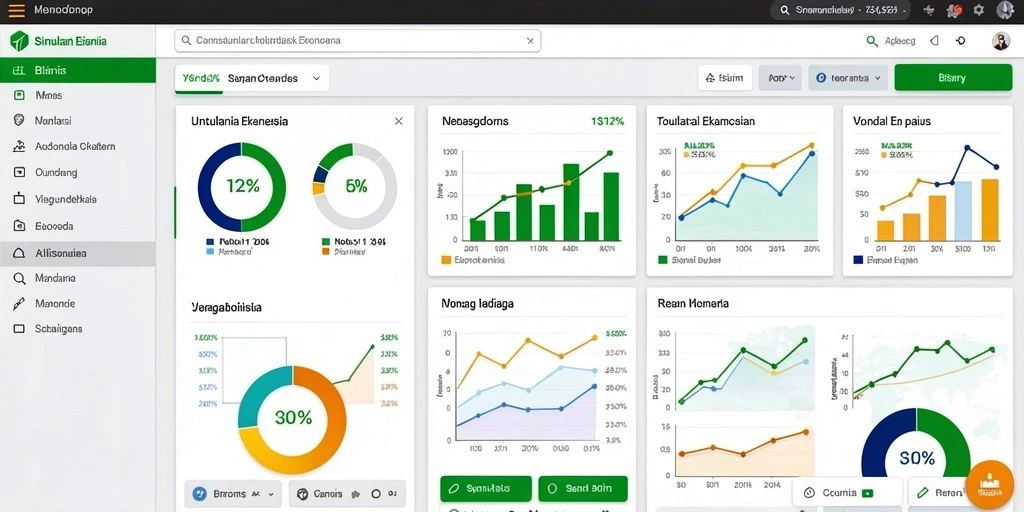Viewport: 1024px width, 512px height.
Task: Click the green Blisrry button
Action: click(x=953, y=78)
